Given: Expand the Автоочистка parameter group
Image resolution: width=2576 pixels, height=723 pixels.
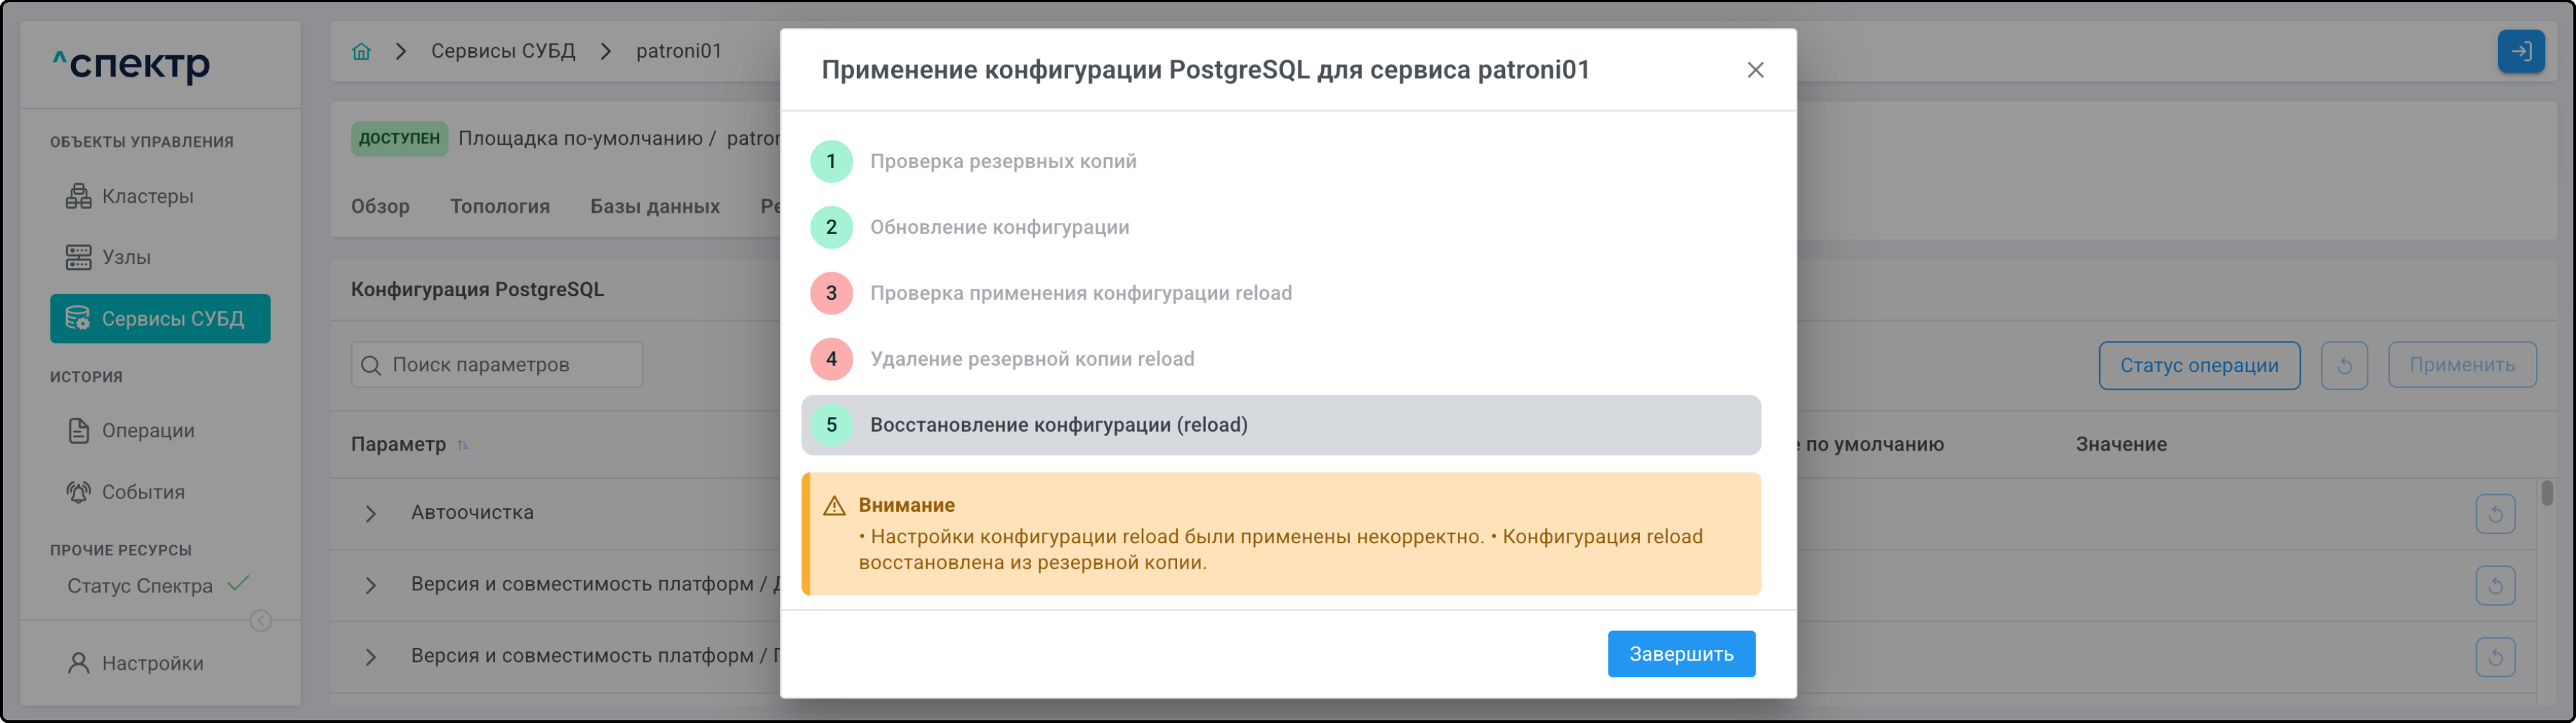Looking at the screenshot, I should coord(371,514).
